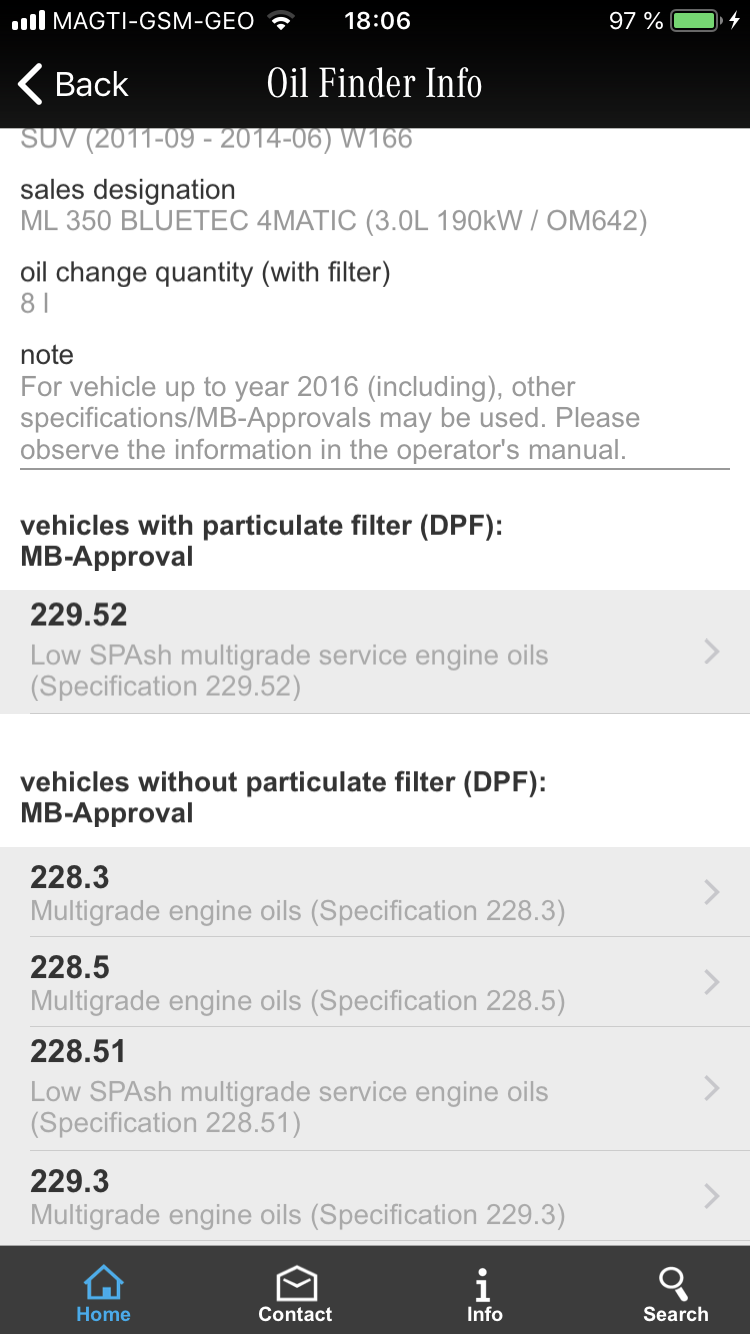Tap the Info 'i' icon
Screen dimensions: 750x1334
pos(483,1283)
